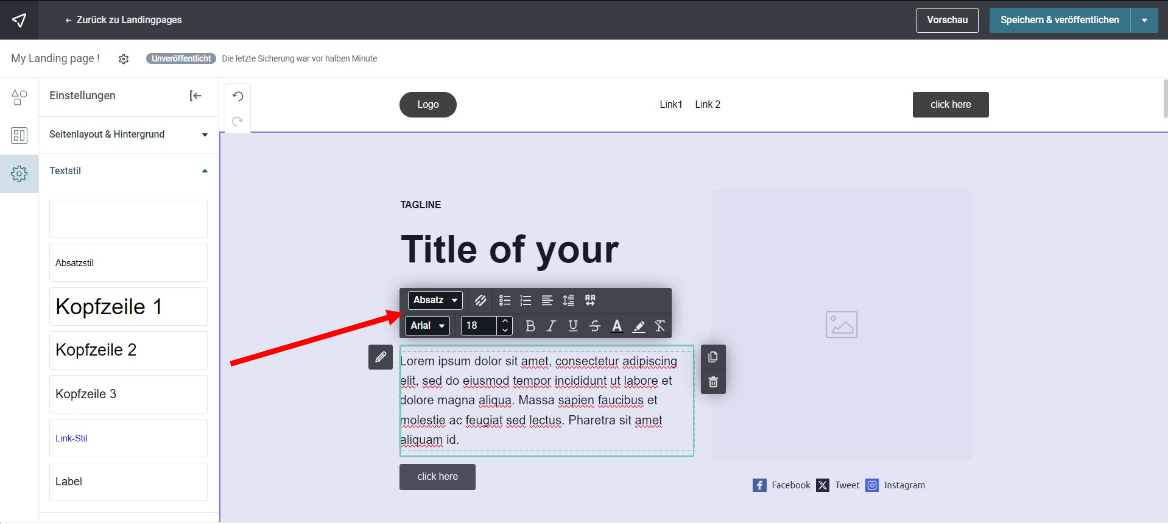The width and height of the screenshot is (1169, 524).
Task: Click the My Landing page ! title
Action: (x=55, y=58)
